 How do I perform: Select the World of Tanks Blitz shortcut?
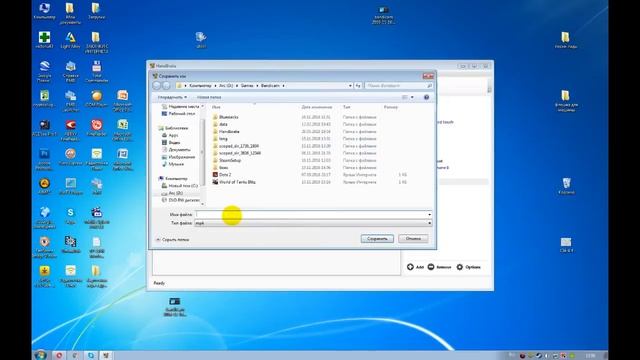click(x=237, y=182)
